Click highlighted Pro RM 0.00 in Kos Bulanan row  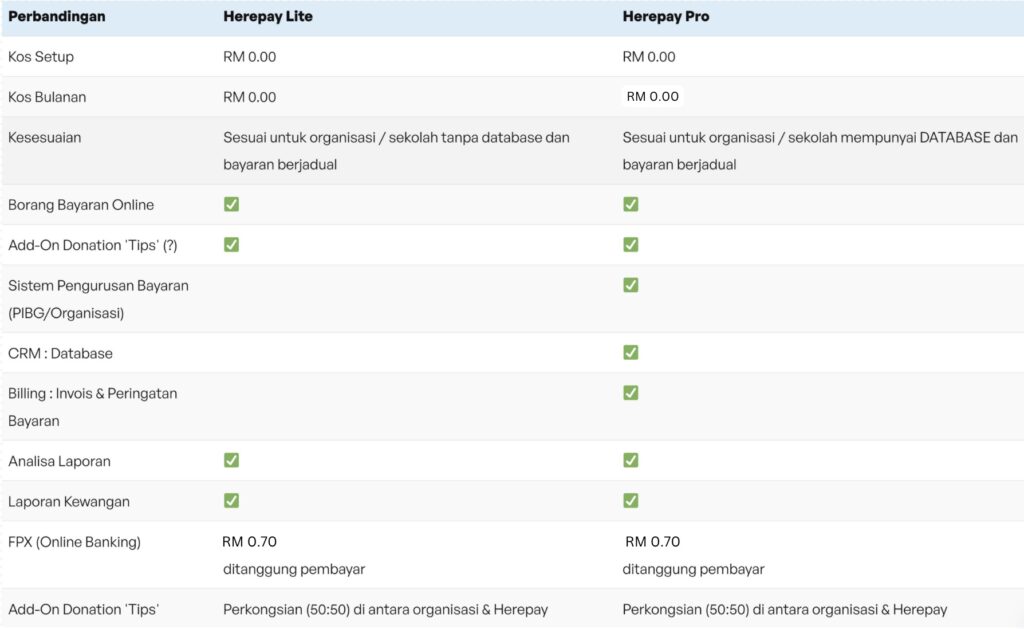pos(652,97)
